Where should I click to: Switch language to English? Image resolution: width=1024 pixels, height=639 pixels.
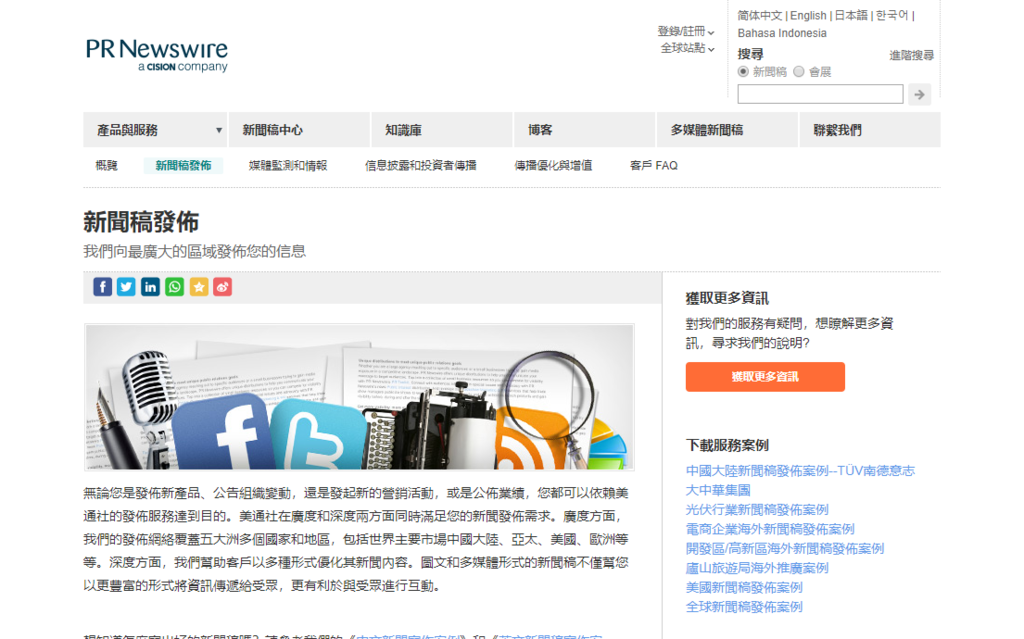pyautogui.click(x=808, y=16)
